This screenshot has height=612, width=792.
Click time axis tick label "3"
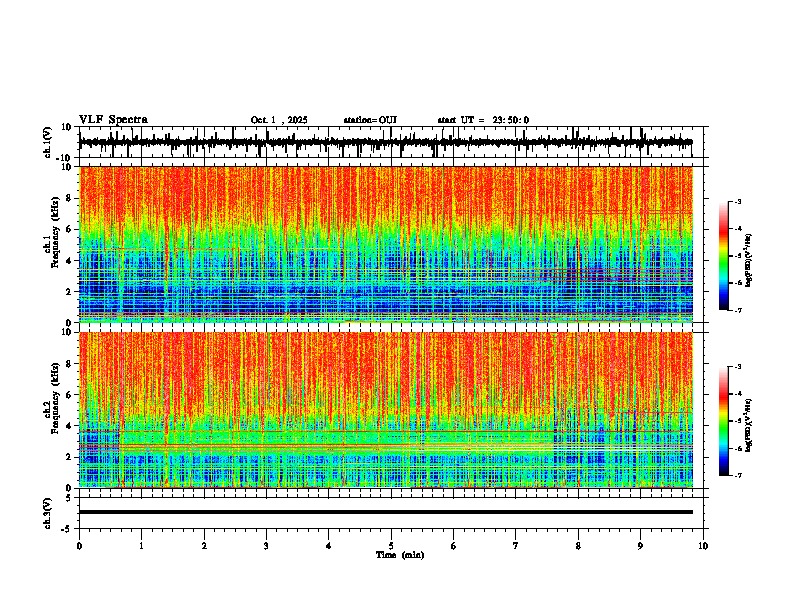point(266,546)
